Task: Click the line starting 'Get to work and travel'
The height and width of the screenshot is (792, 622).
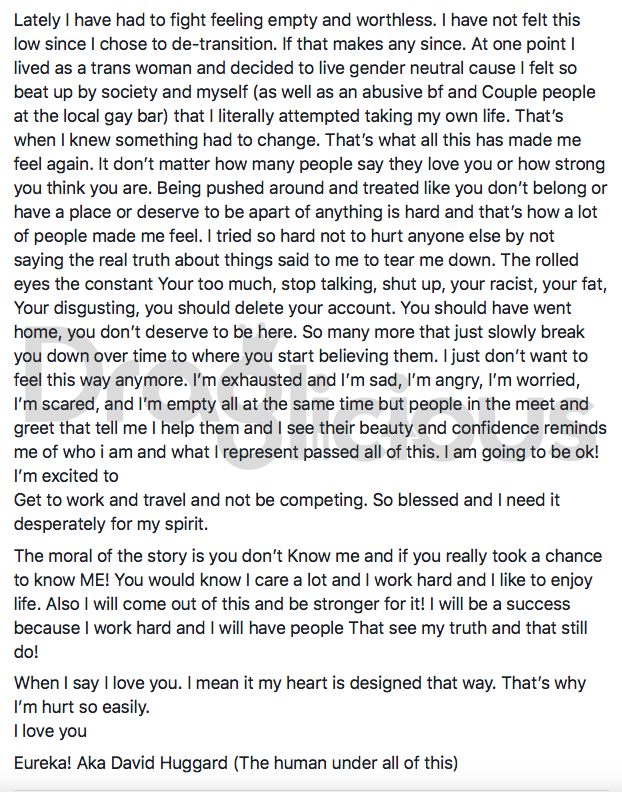Action: pos(287,500)
